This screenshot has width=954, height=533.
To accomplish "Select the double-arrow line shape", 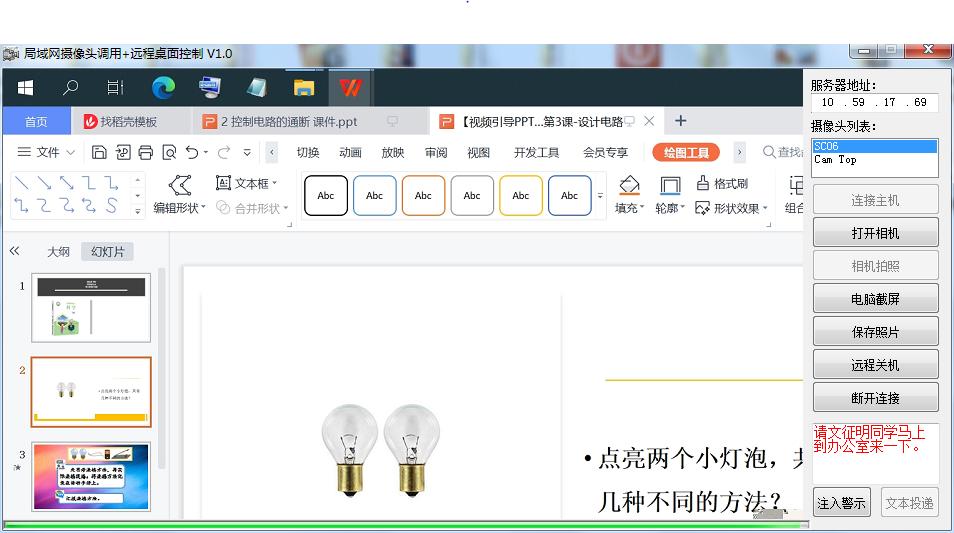I will (66, 183).
